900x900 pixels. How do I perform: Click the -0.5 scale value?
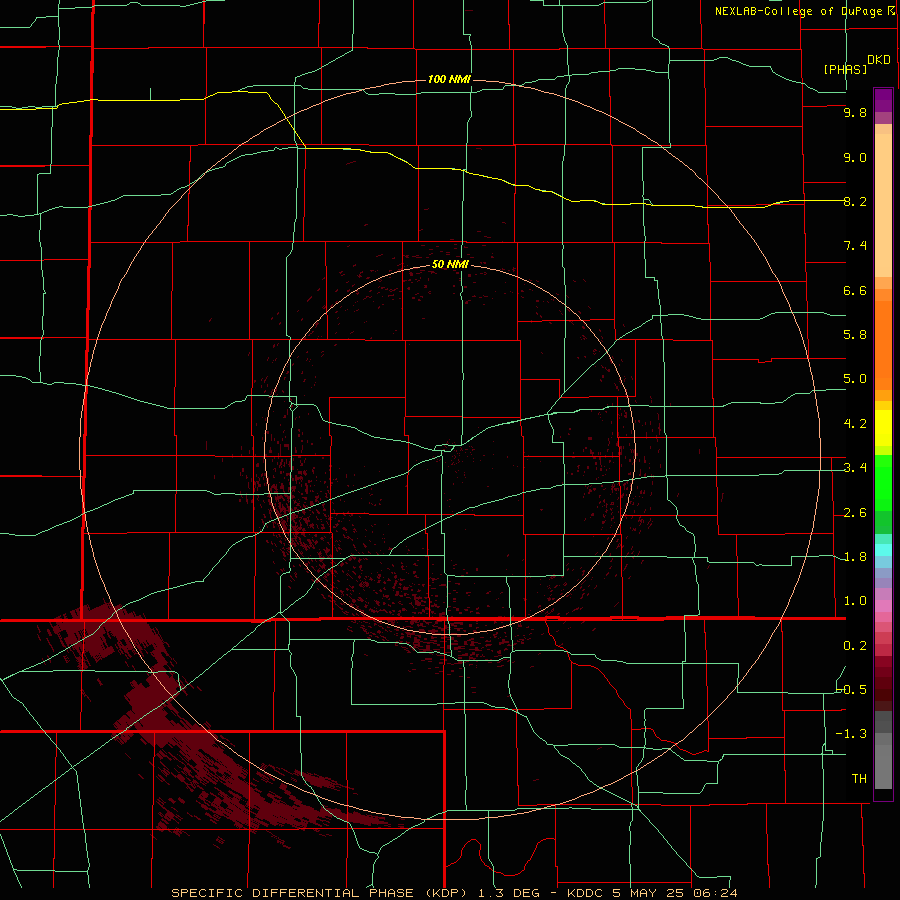point(852,689)
